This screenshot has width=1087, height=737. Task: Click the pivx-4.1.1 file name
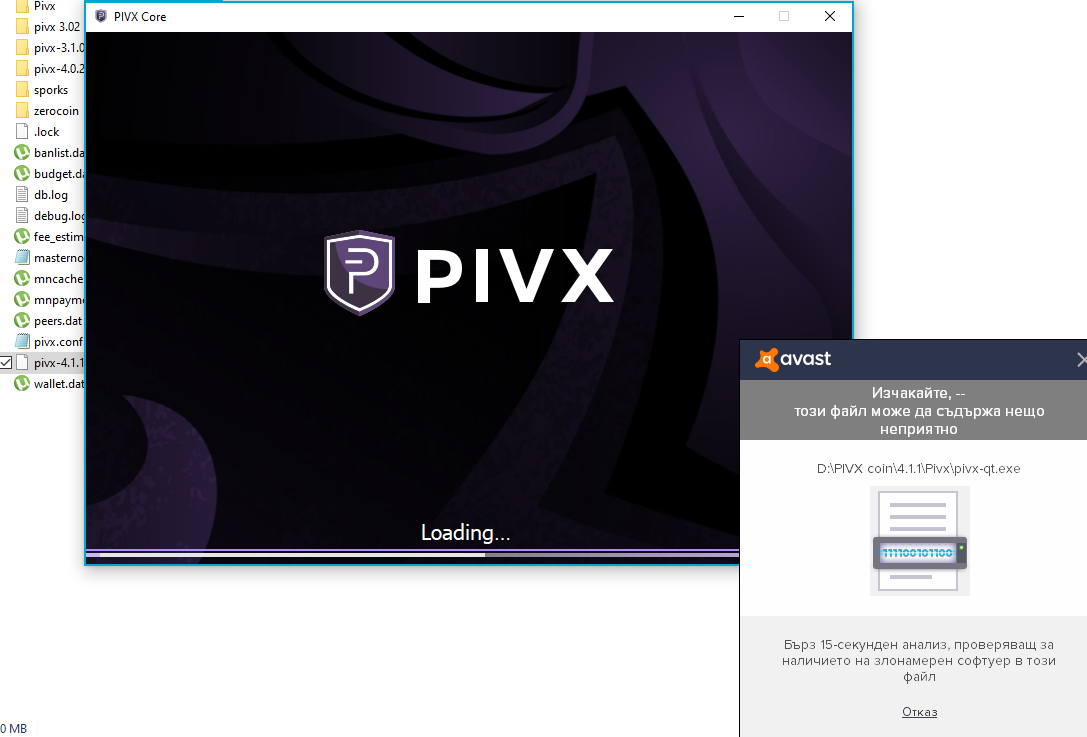tap(59, 363)
